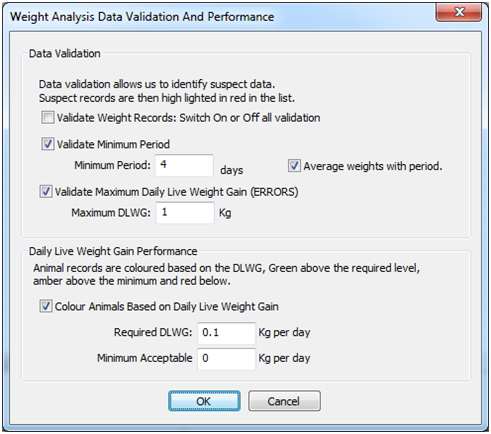Uncheck Validate Minimum Period
Viewport: 491px width, 434px height.
[x=48, y=144]
